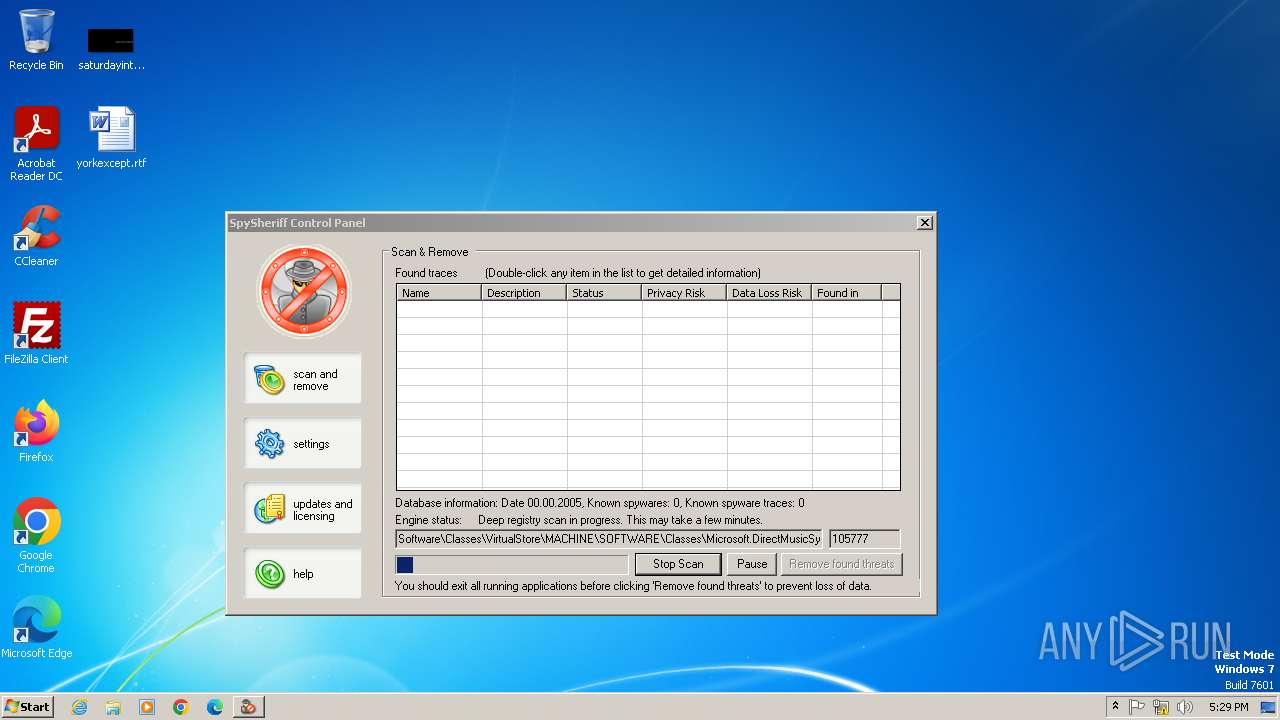The image size is (1280, 720).
Task: Open the settings gear section
Action: (302, 444)
